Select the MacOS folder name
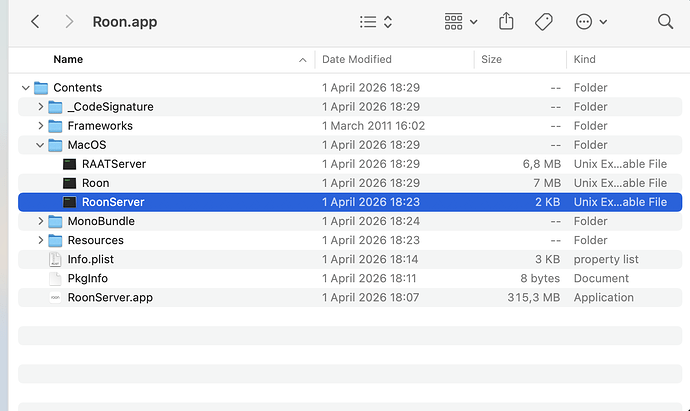Image resolution: width=690 pixels, height=411 pixels. coord(87,145)
